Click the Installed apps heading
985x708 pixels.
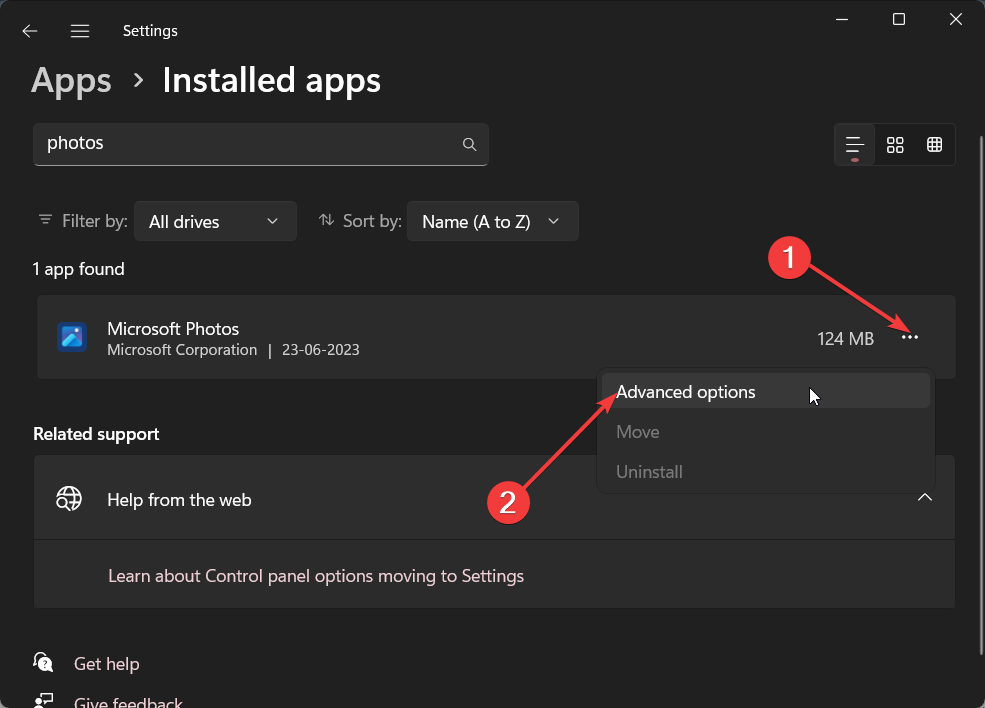click(271, 81)
